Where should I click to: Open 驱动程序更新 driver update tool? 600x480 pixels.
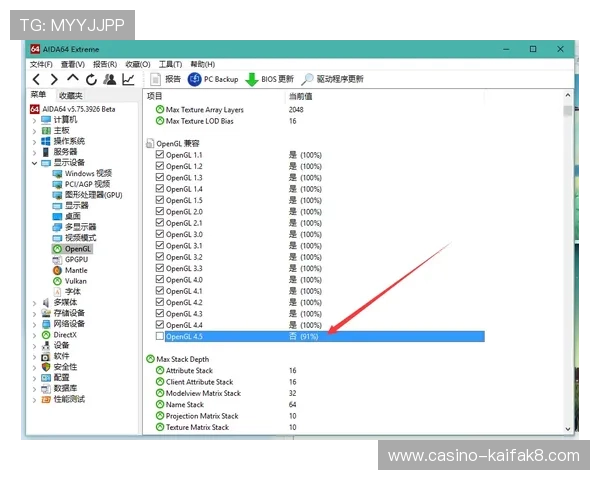332,79
